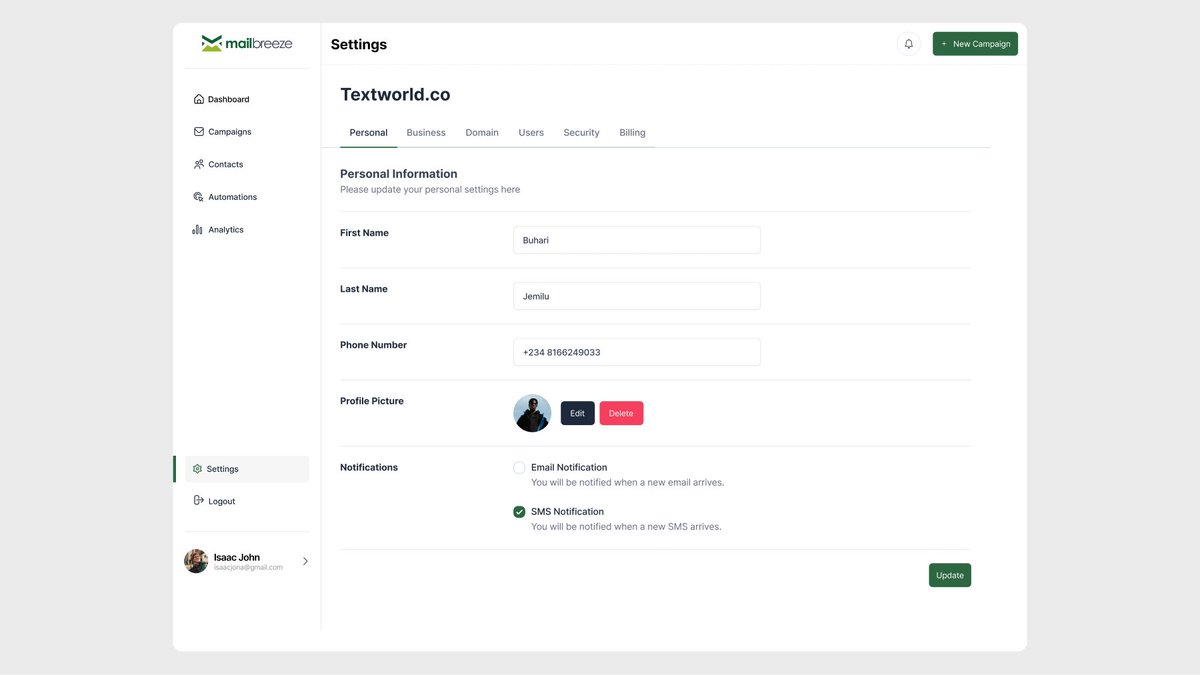Click the Settings gear icon in sidebar
The image size is (1200, 675).
point(197,469)
